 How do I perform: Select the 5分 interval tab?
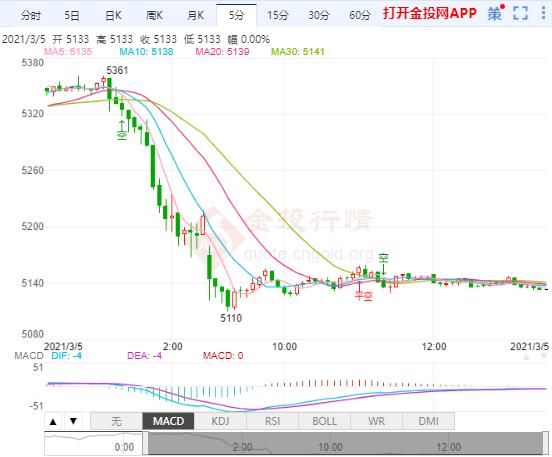(236, 15)
